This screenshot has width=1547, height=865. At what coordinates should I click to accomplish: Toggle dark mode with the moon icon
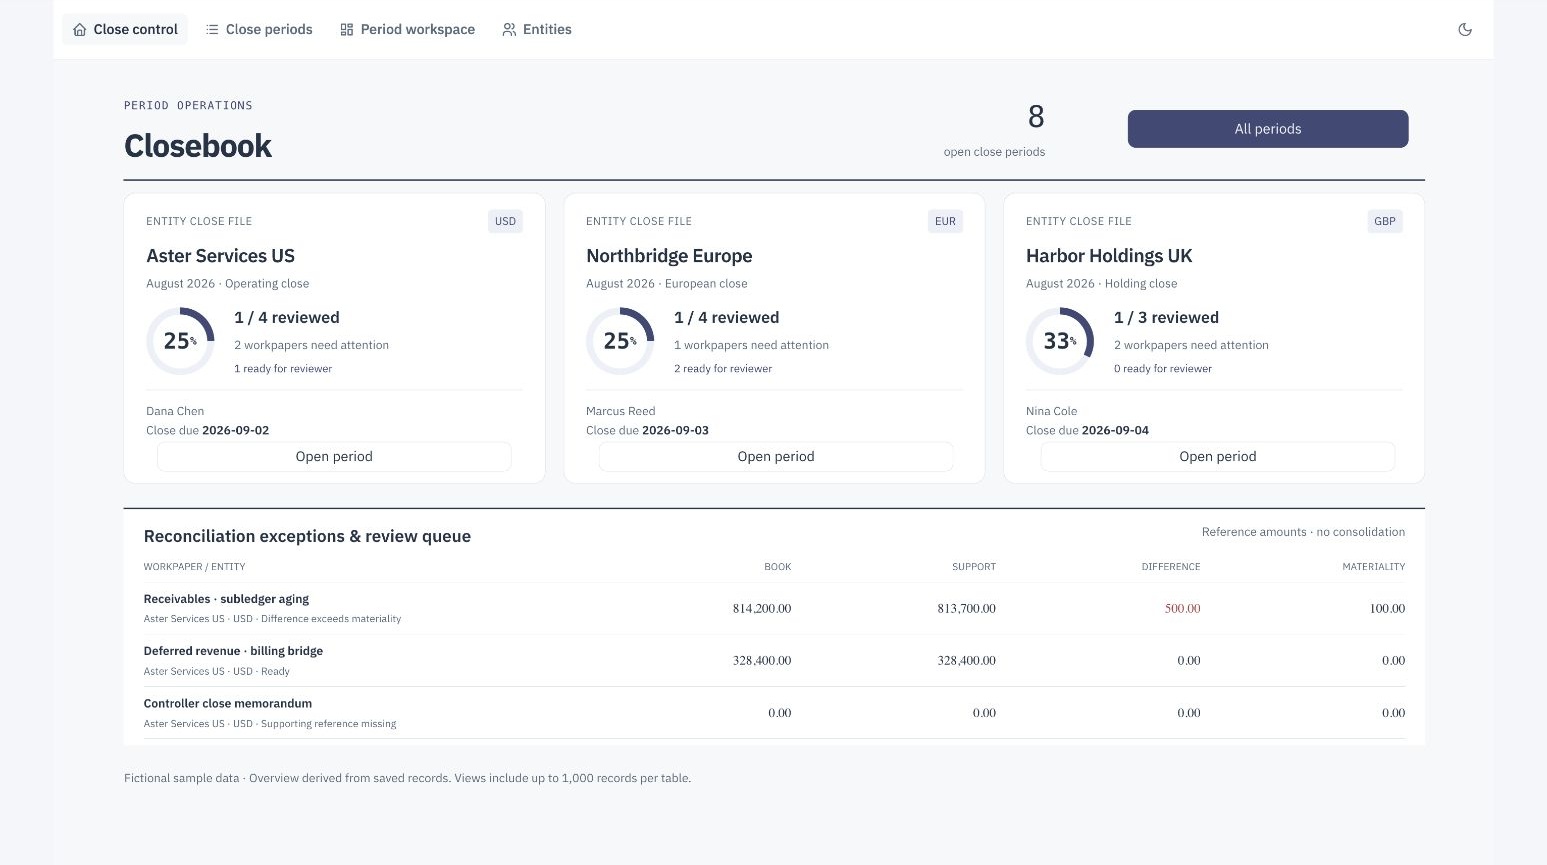[1465, 30]
